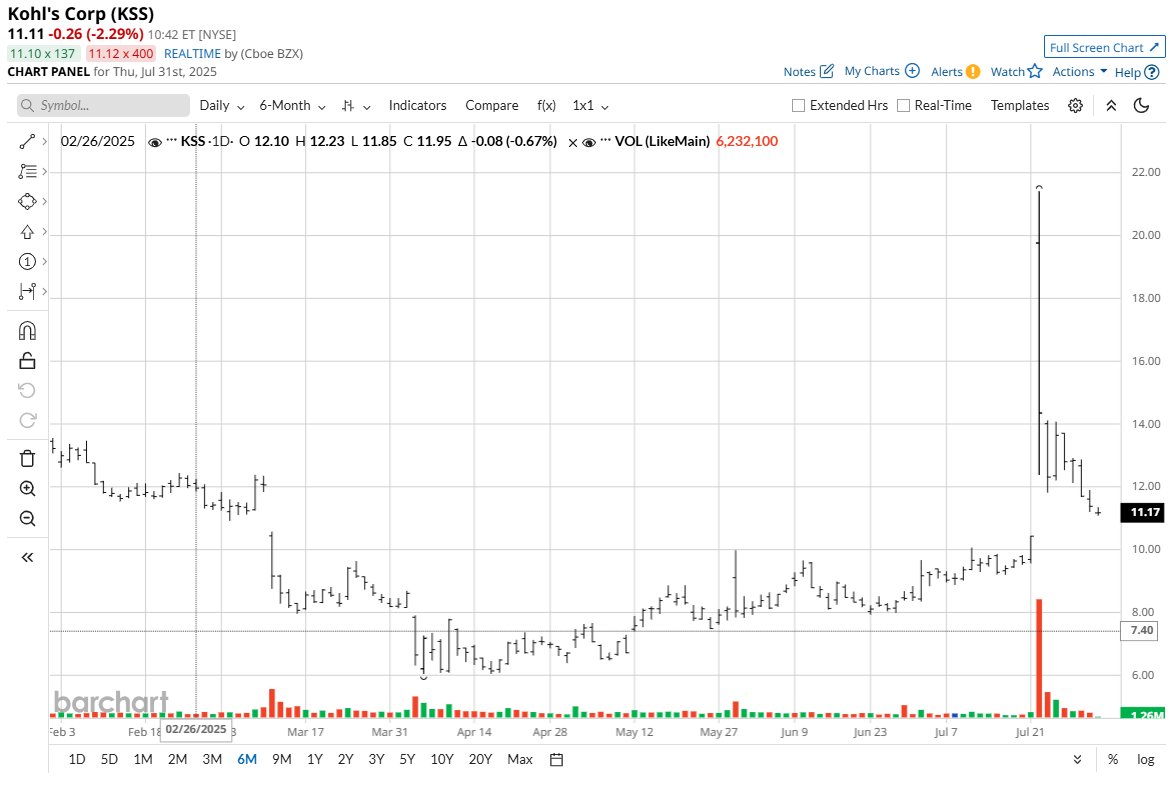Open chart settings gear

(1075, 106)
